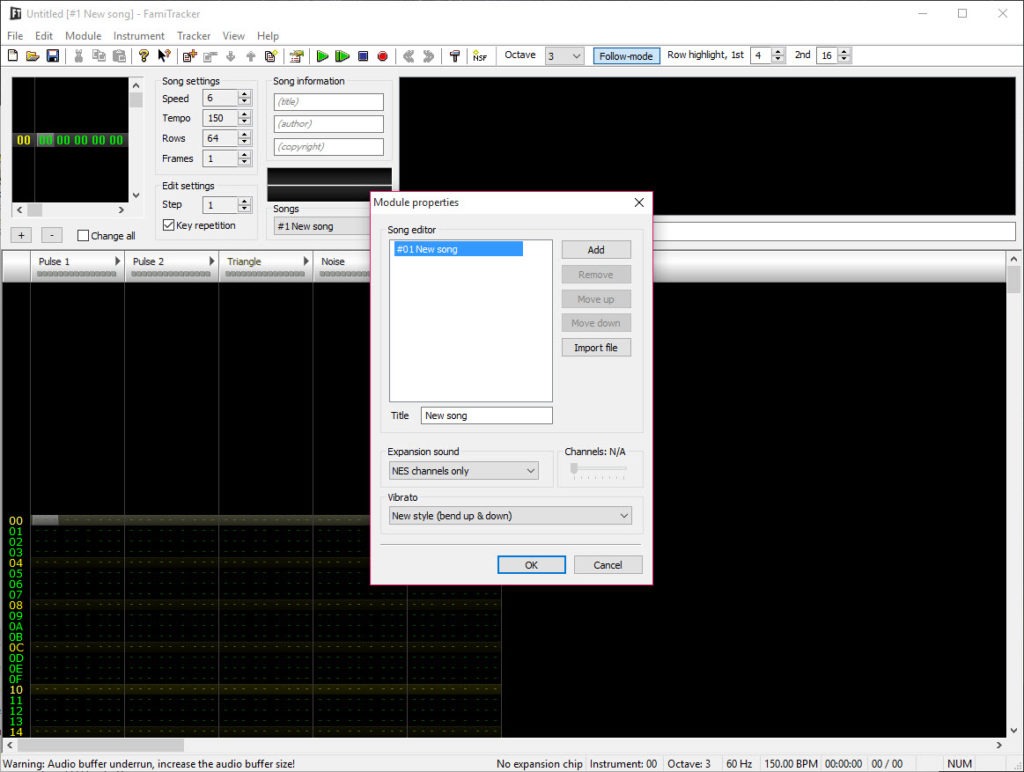
Task: Open the Module menu
Action: (83, 36)
